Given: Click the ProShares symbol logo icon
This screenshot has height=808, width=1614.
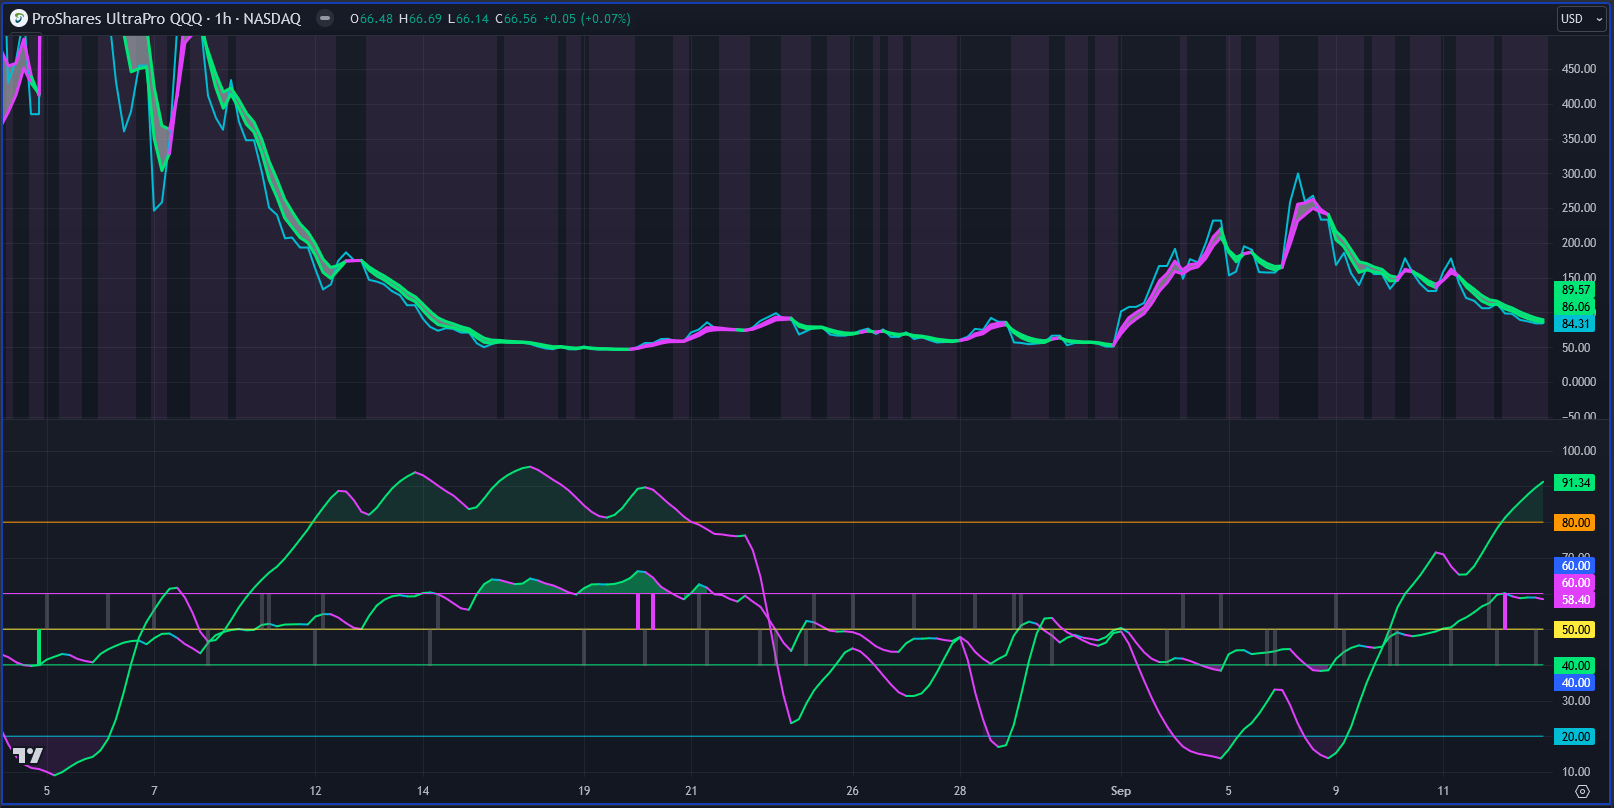Looking at the screenshot, I should point(18,18).
